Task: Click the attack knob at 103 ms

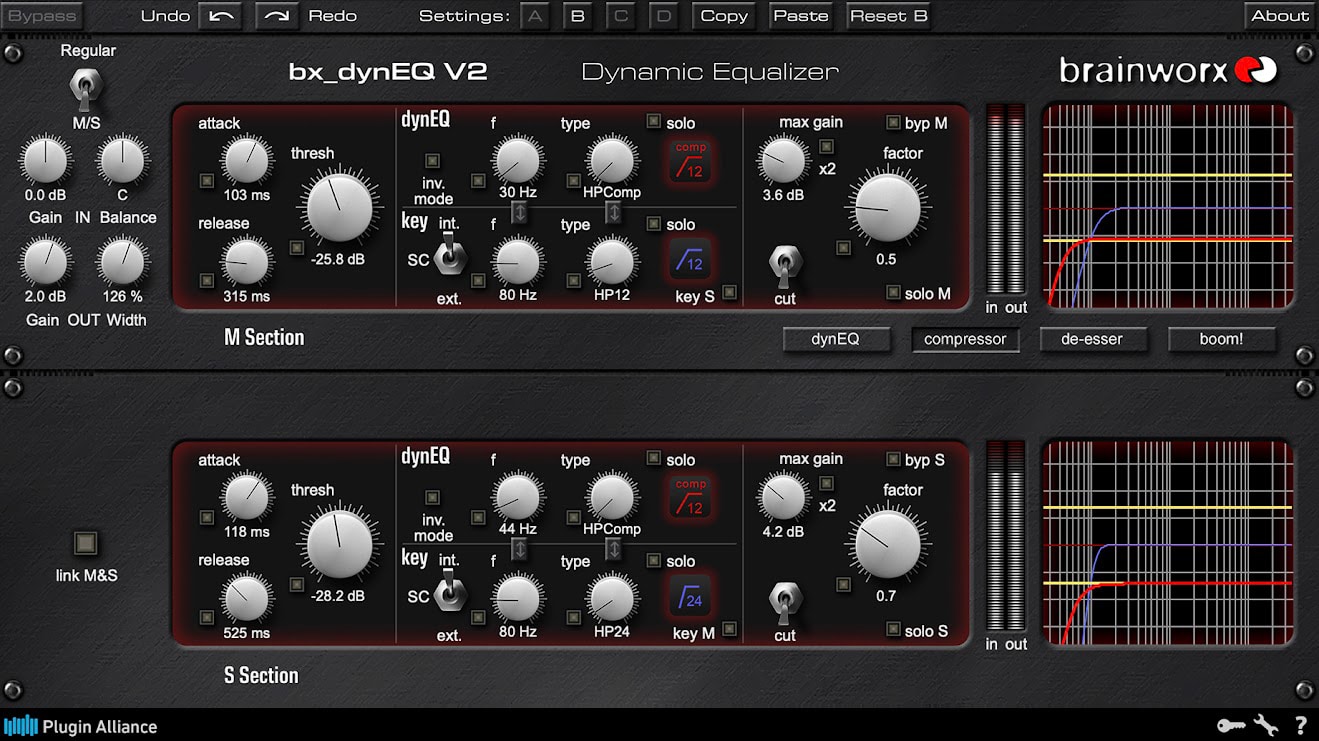Action: tap(247, 160)
